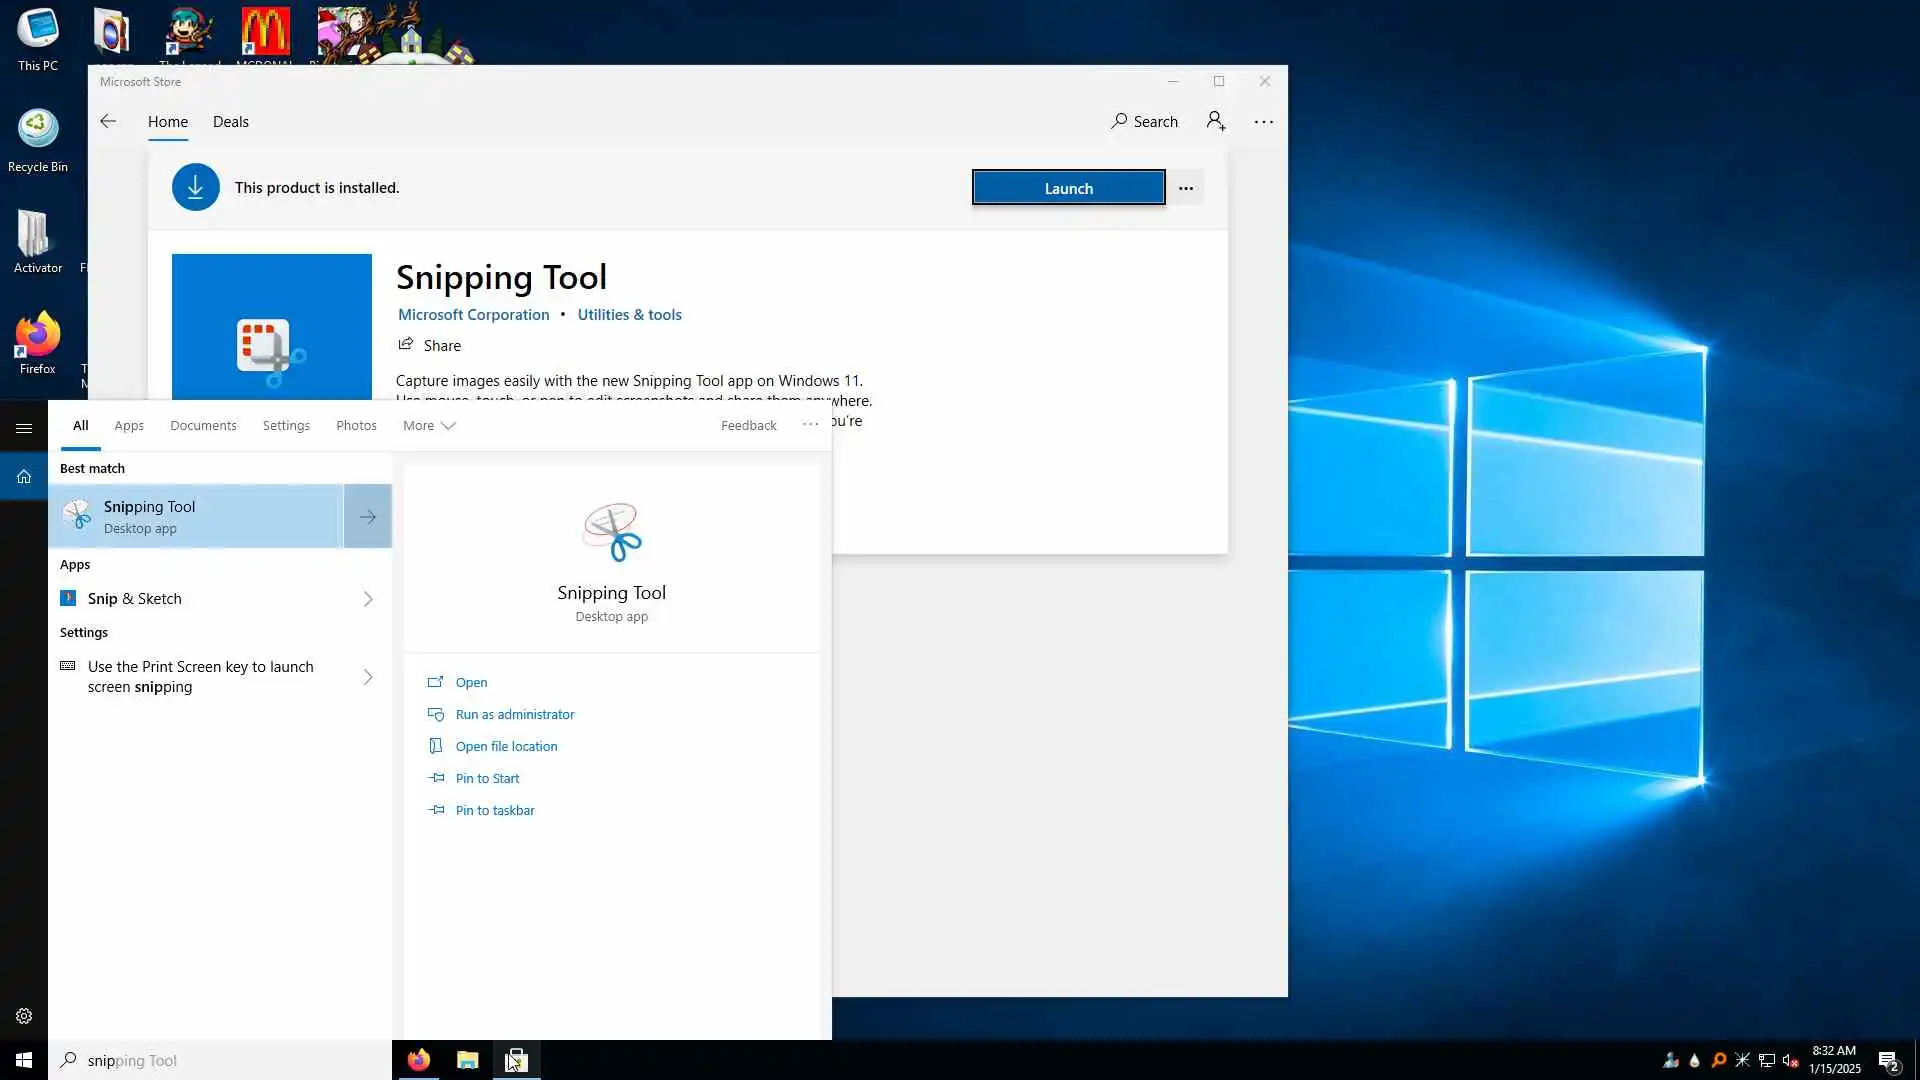Click the Microsoft Store back arrow
1920x1080 pixels.
108,121
